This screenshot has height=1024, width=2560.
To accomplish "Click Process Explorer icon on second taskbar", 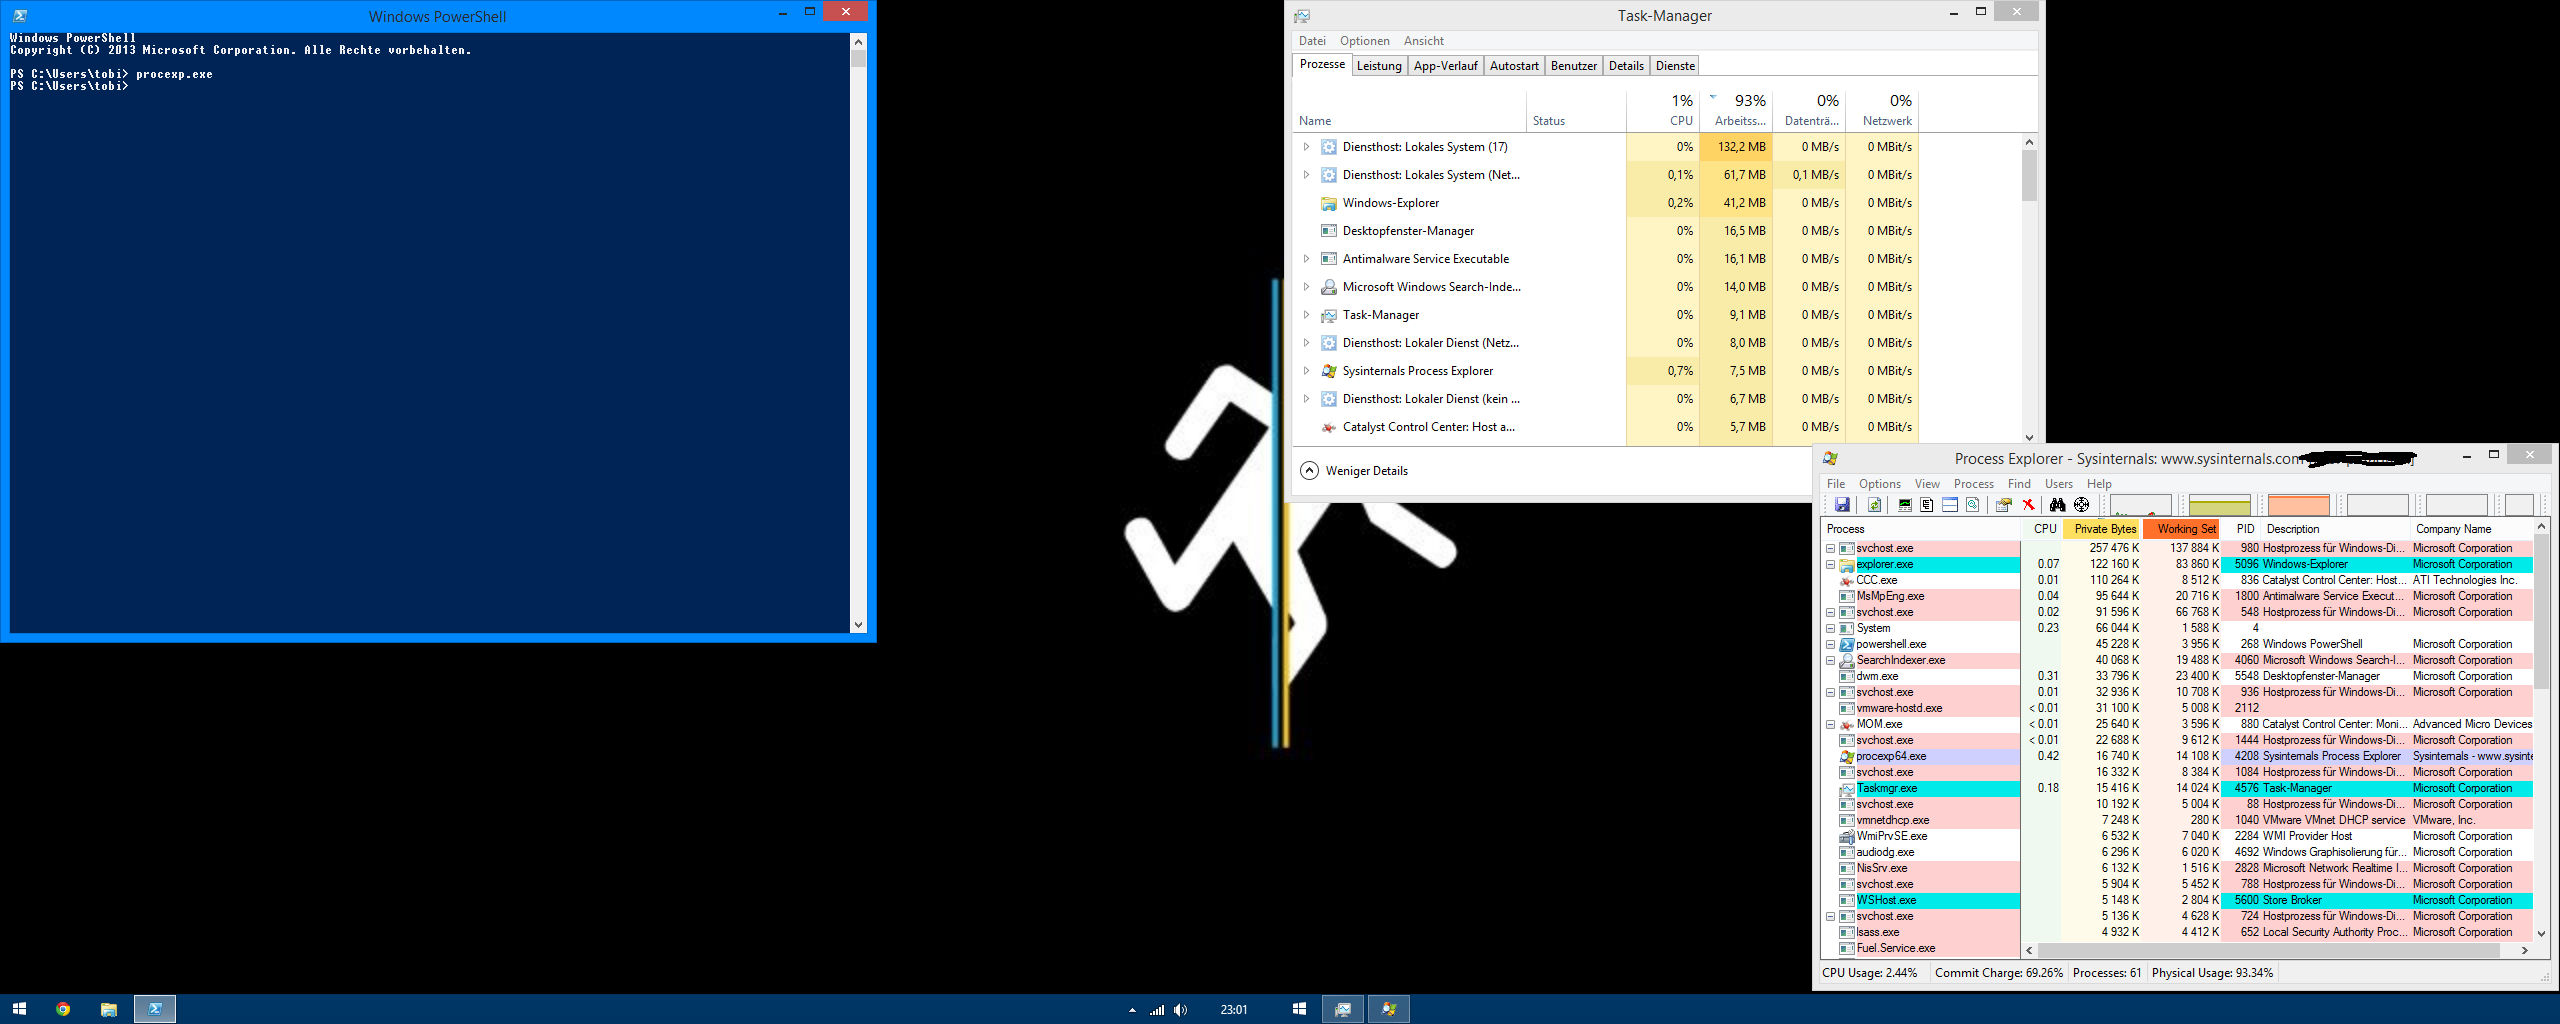I will 1389,1009.
